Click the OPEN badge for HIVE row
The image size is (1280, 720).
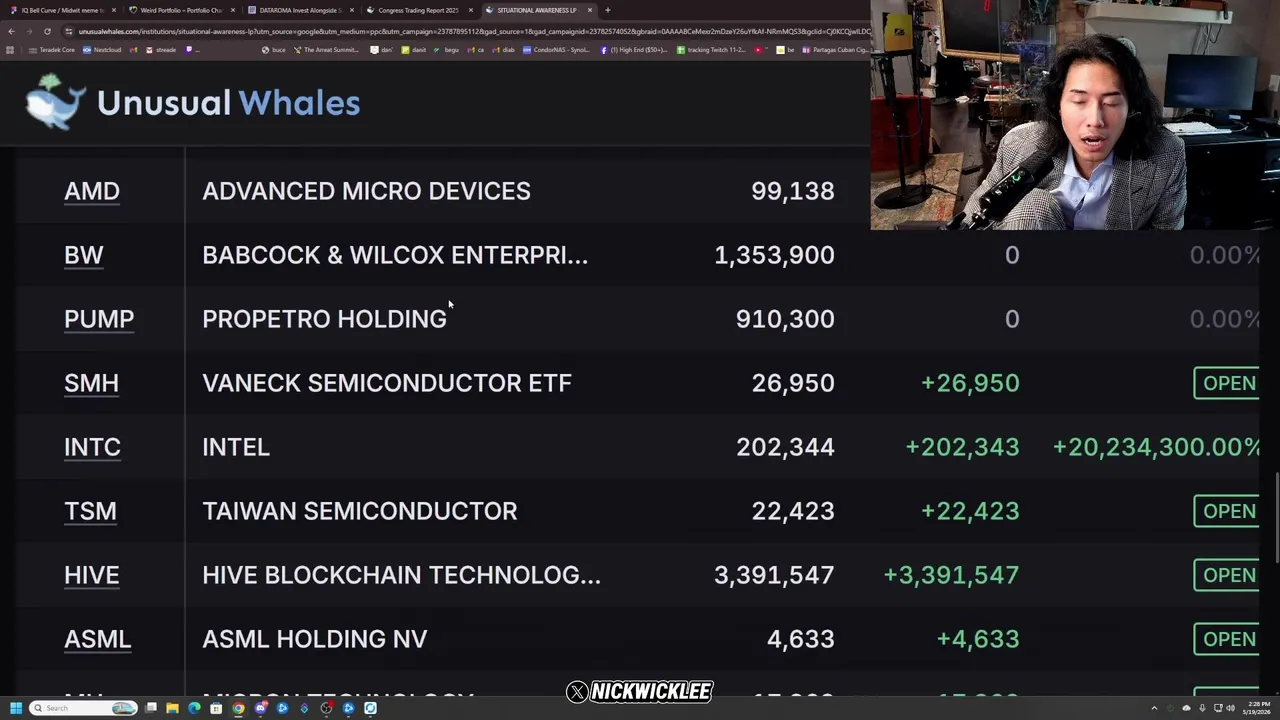point(1229,575)
